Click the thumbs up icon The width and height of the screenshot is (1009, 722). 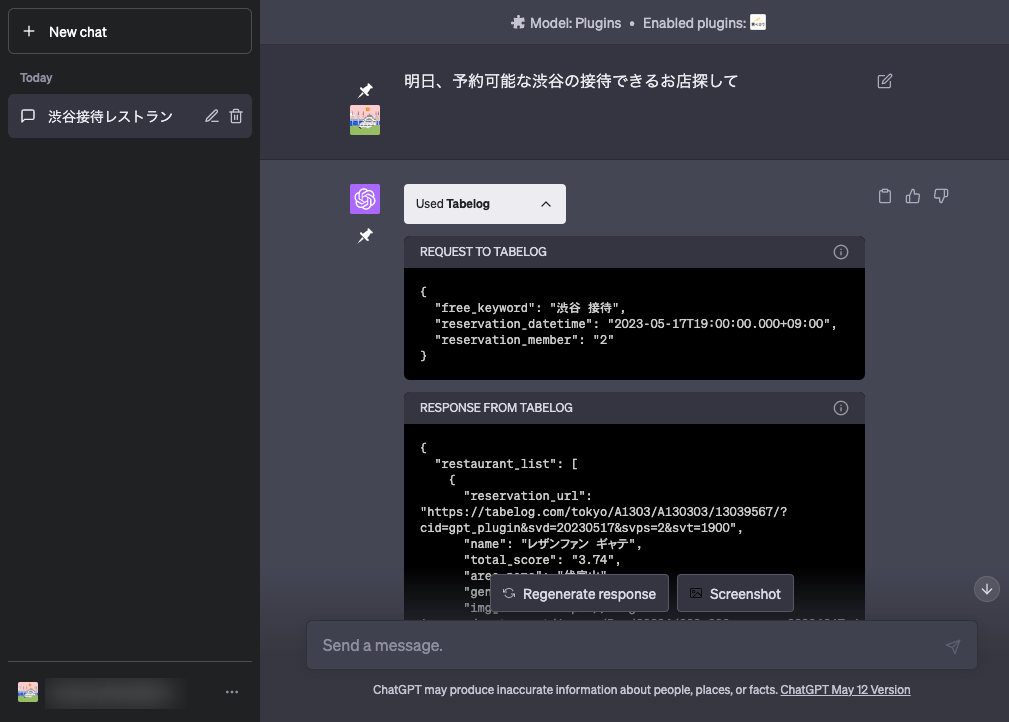coord(912,196)
